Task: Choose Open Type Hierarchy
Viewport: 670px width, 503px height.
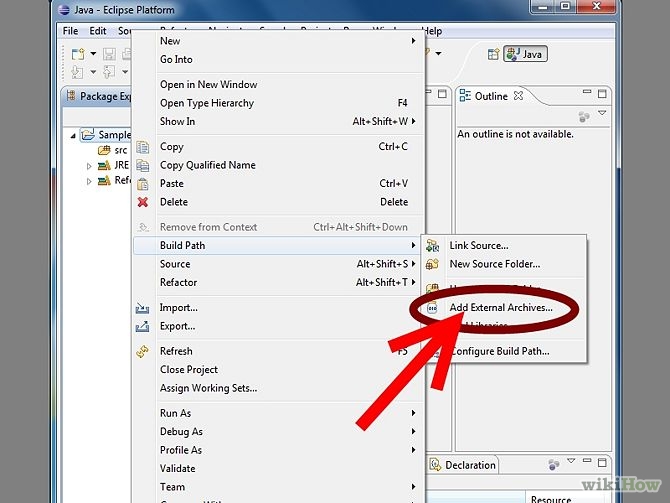Action: [x=279, y=103]
